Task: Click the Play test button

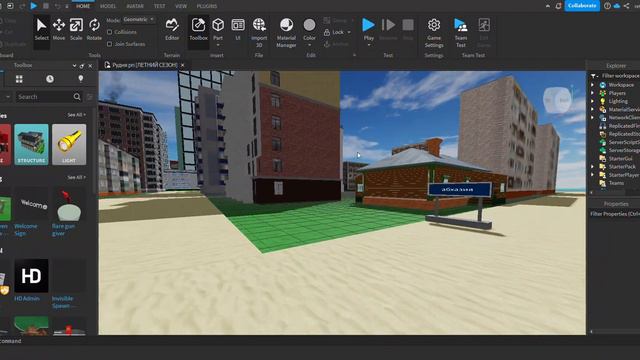Action: pos(369,25)
